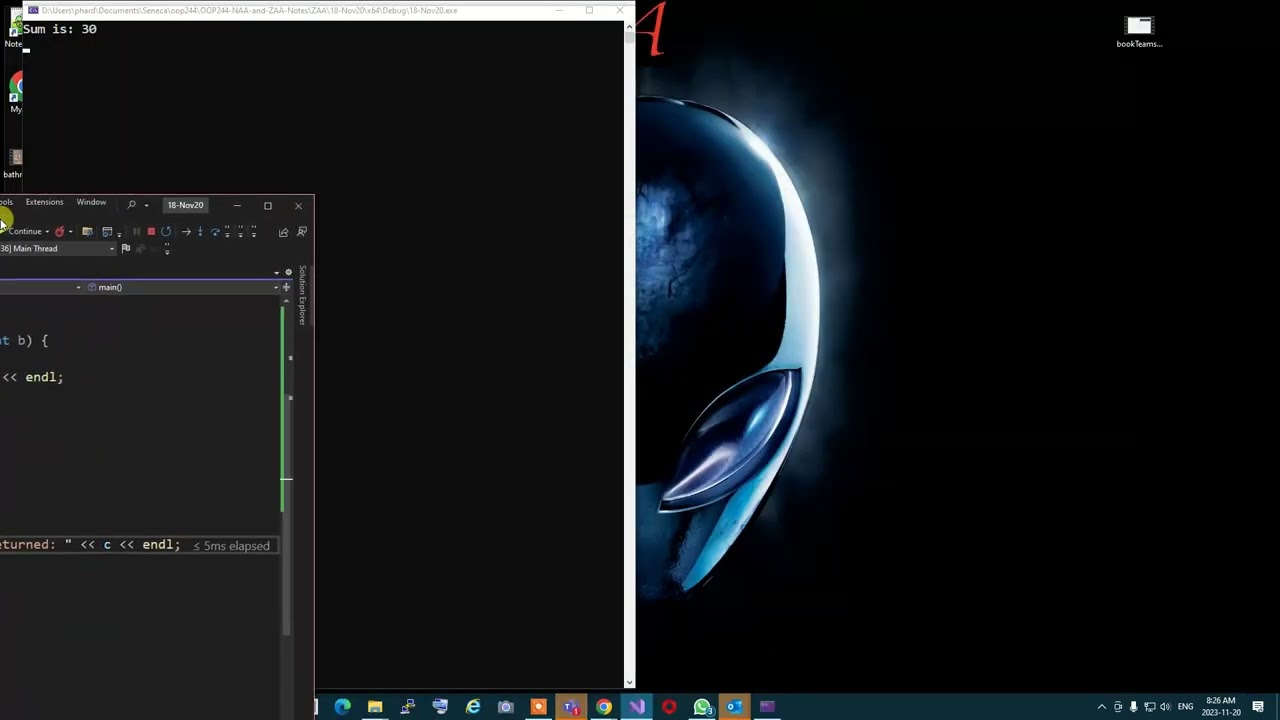Open the volume control in system tray

click(x=1166, y=707)
